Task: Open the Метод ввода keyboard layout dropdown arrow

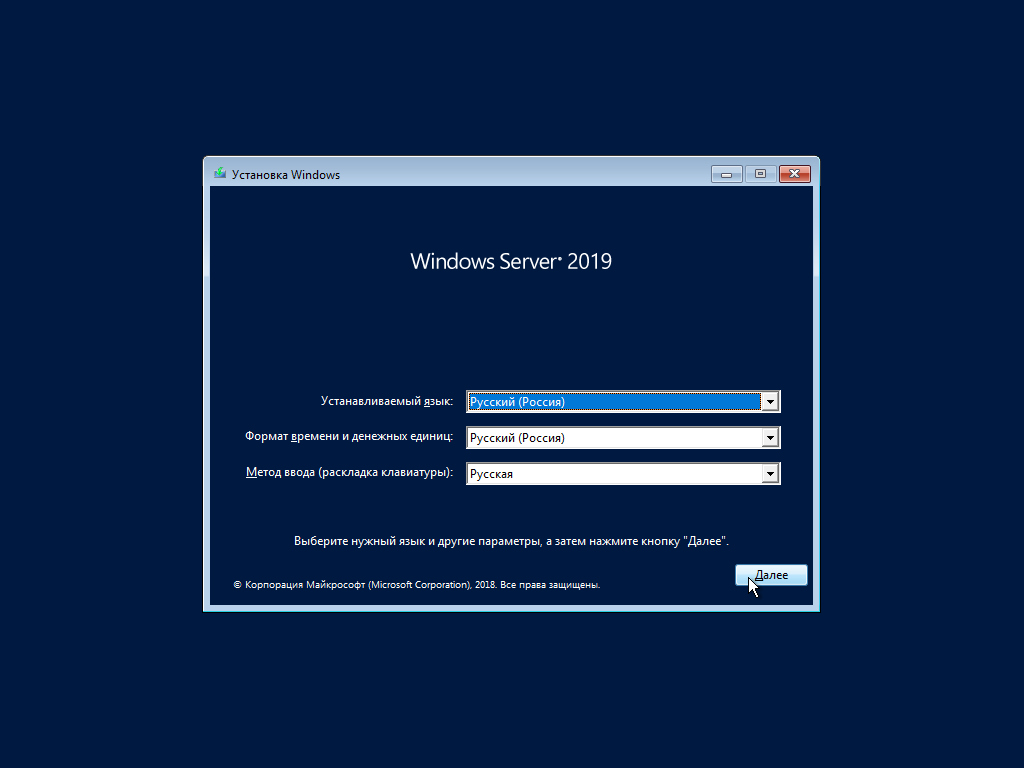Action: pyautogui.click(x=770, y=473)
